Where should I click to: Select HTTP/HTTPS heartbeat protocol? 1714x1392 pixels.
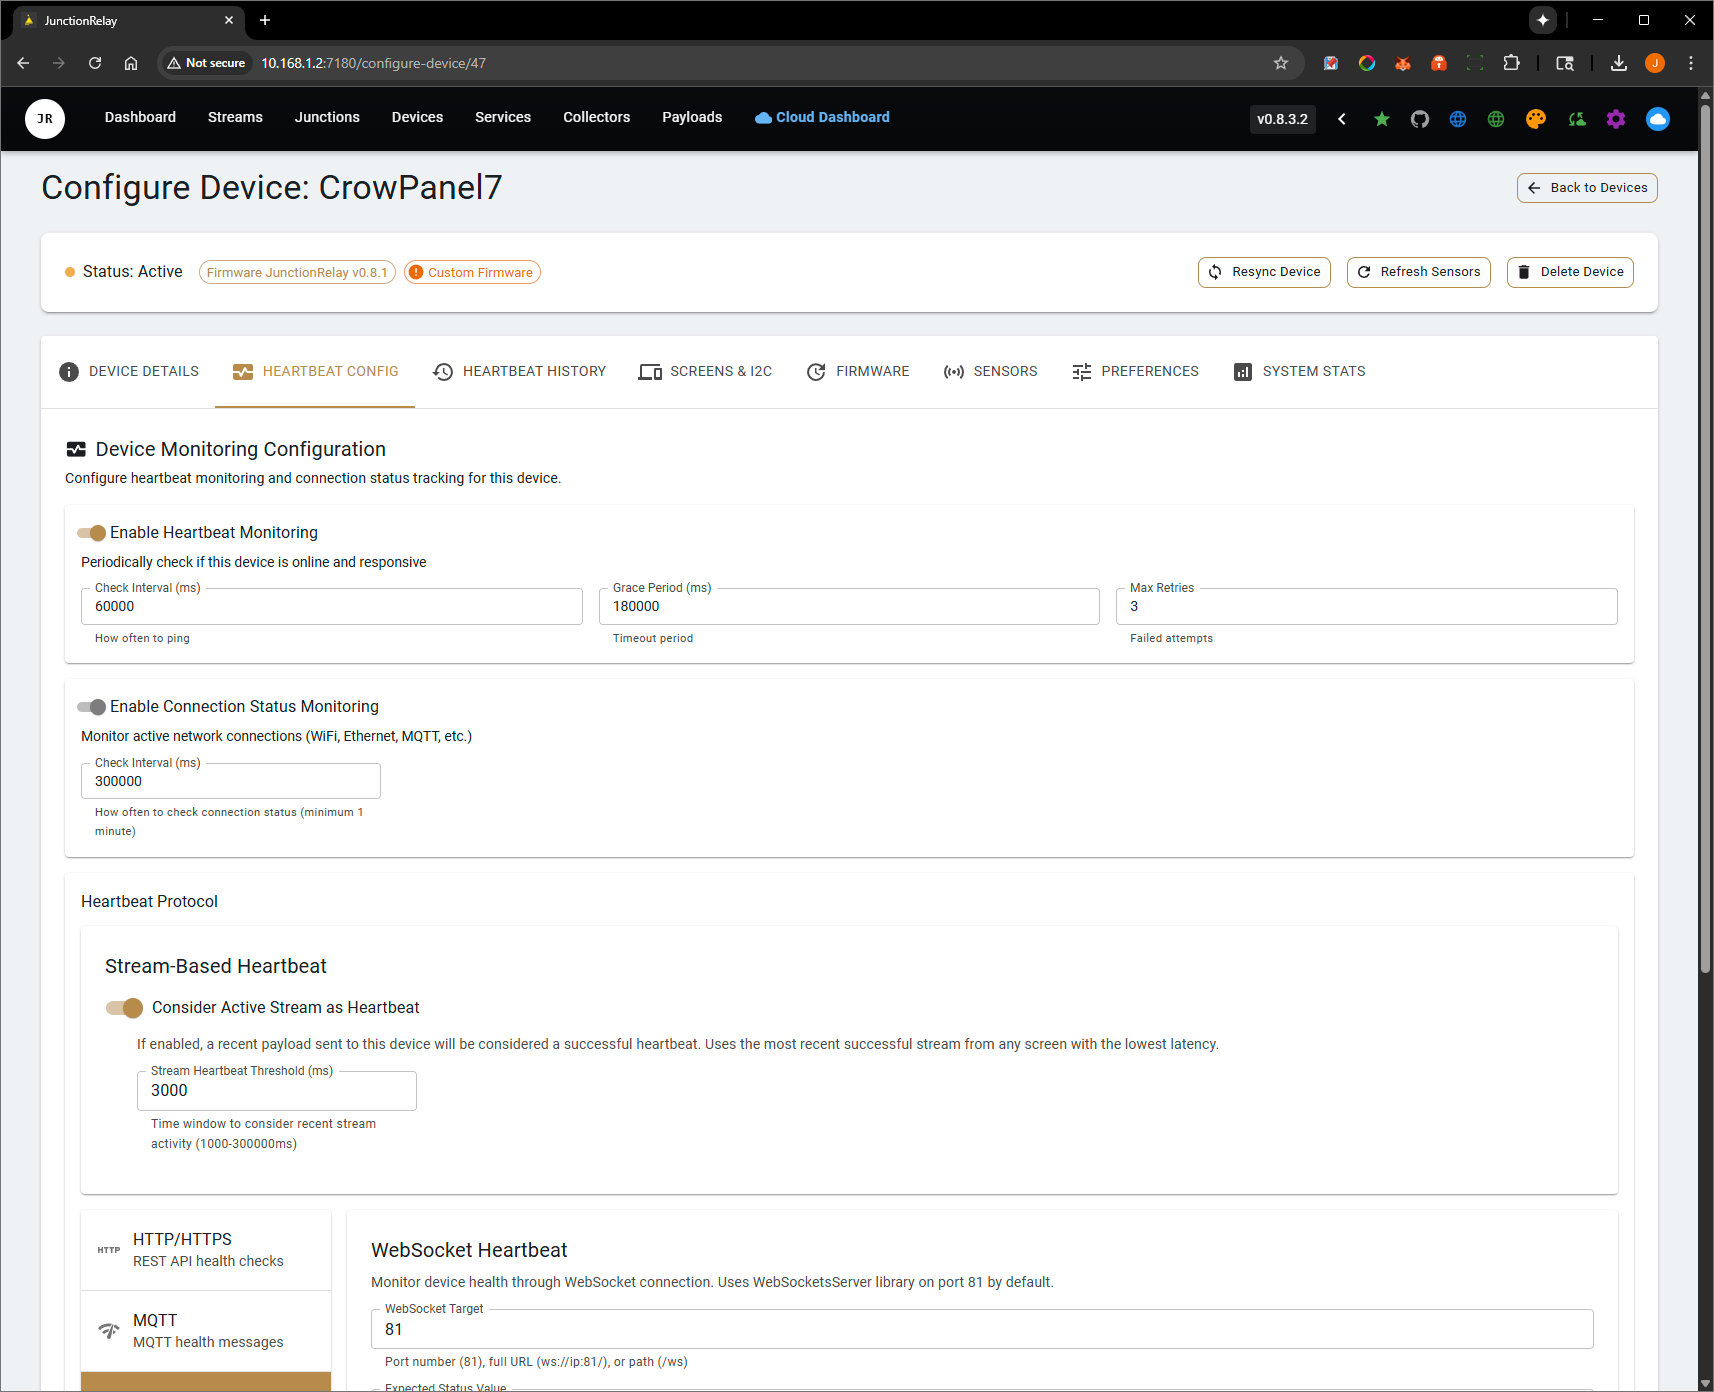[x=206, y=1250]
